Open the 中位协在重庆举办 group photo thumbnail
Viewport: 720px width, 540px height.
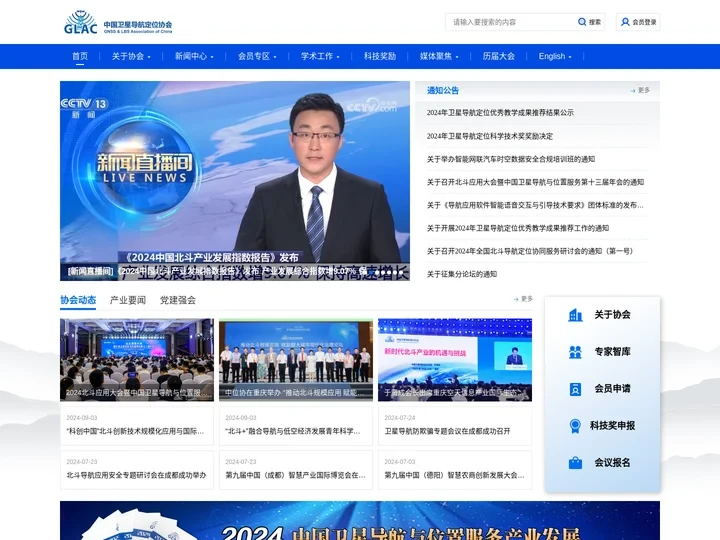[x=296, y=360]
